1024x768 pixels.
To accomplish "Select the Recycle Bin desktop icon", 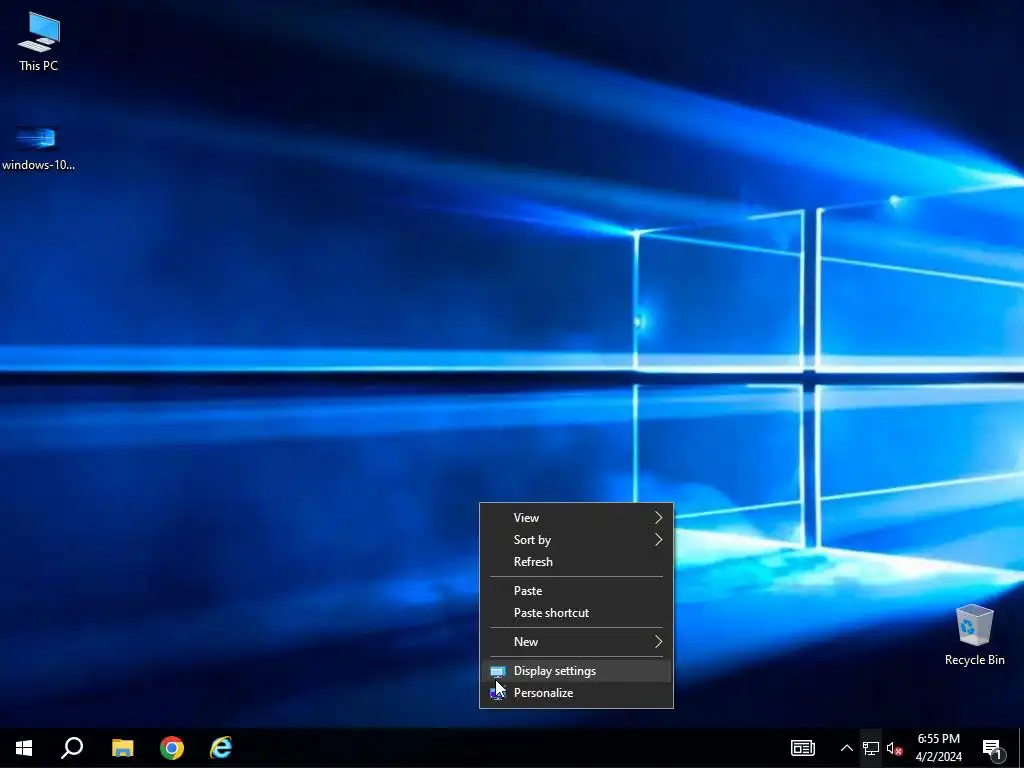I will click(x=974, y=635).
